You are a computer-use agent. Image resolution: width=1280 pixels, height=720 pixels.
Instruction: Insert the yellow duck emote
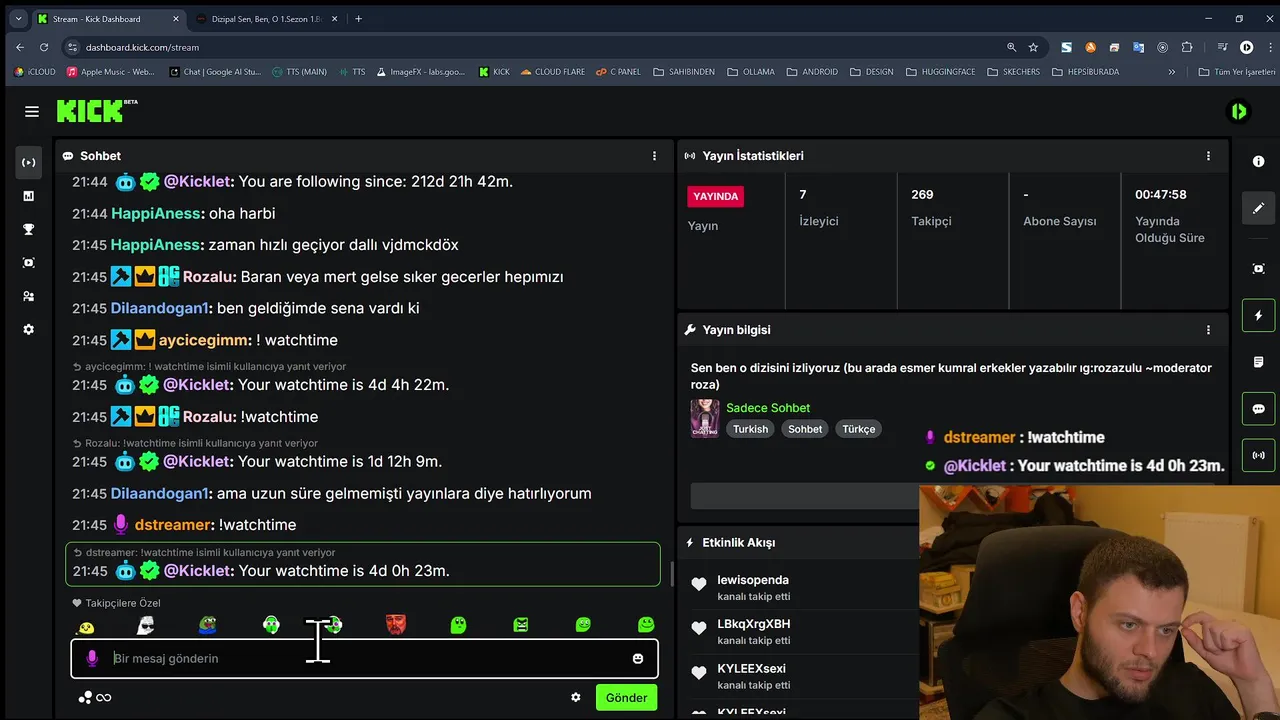point(85,627)
